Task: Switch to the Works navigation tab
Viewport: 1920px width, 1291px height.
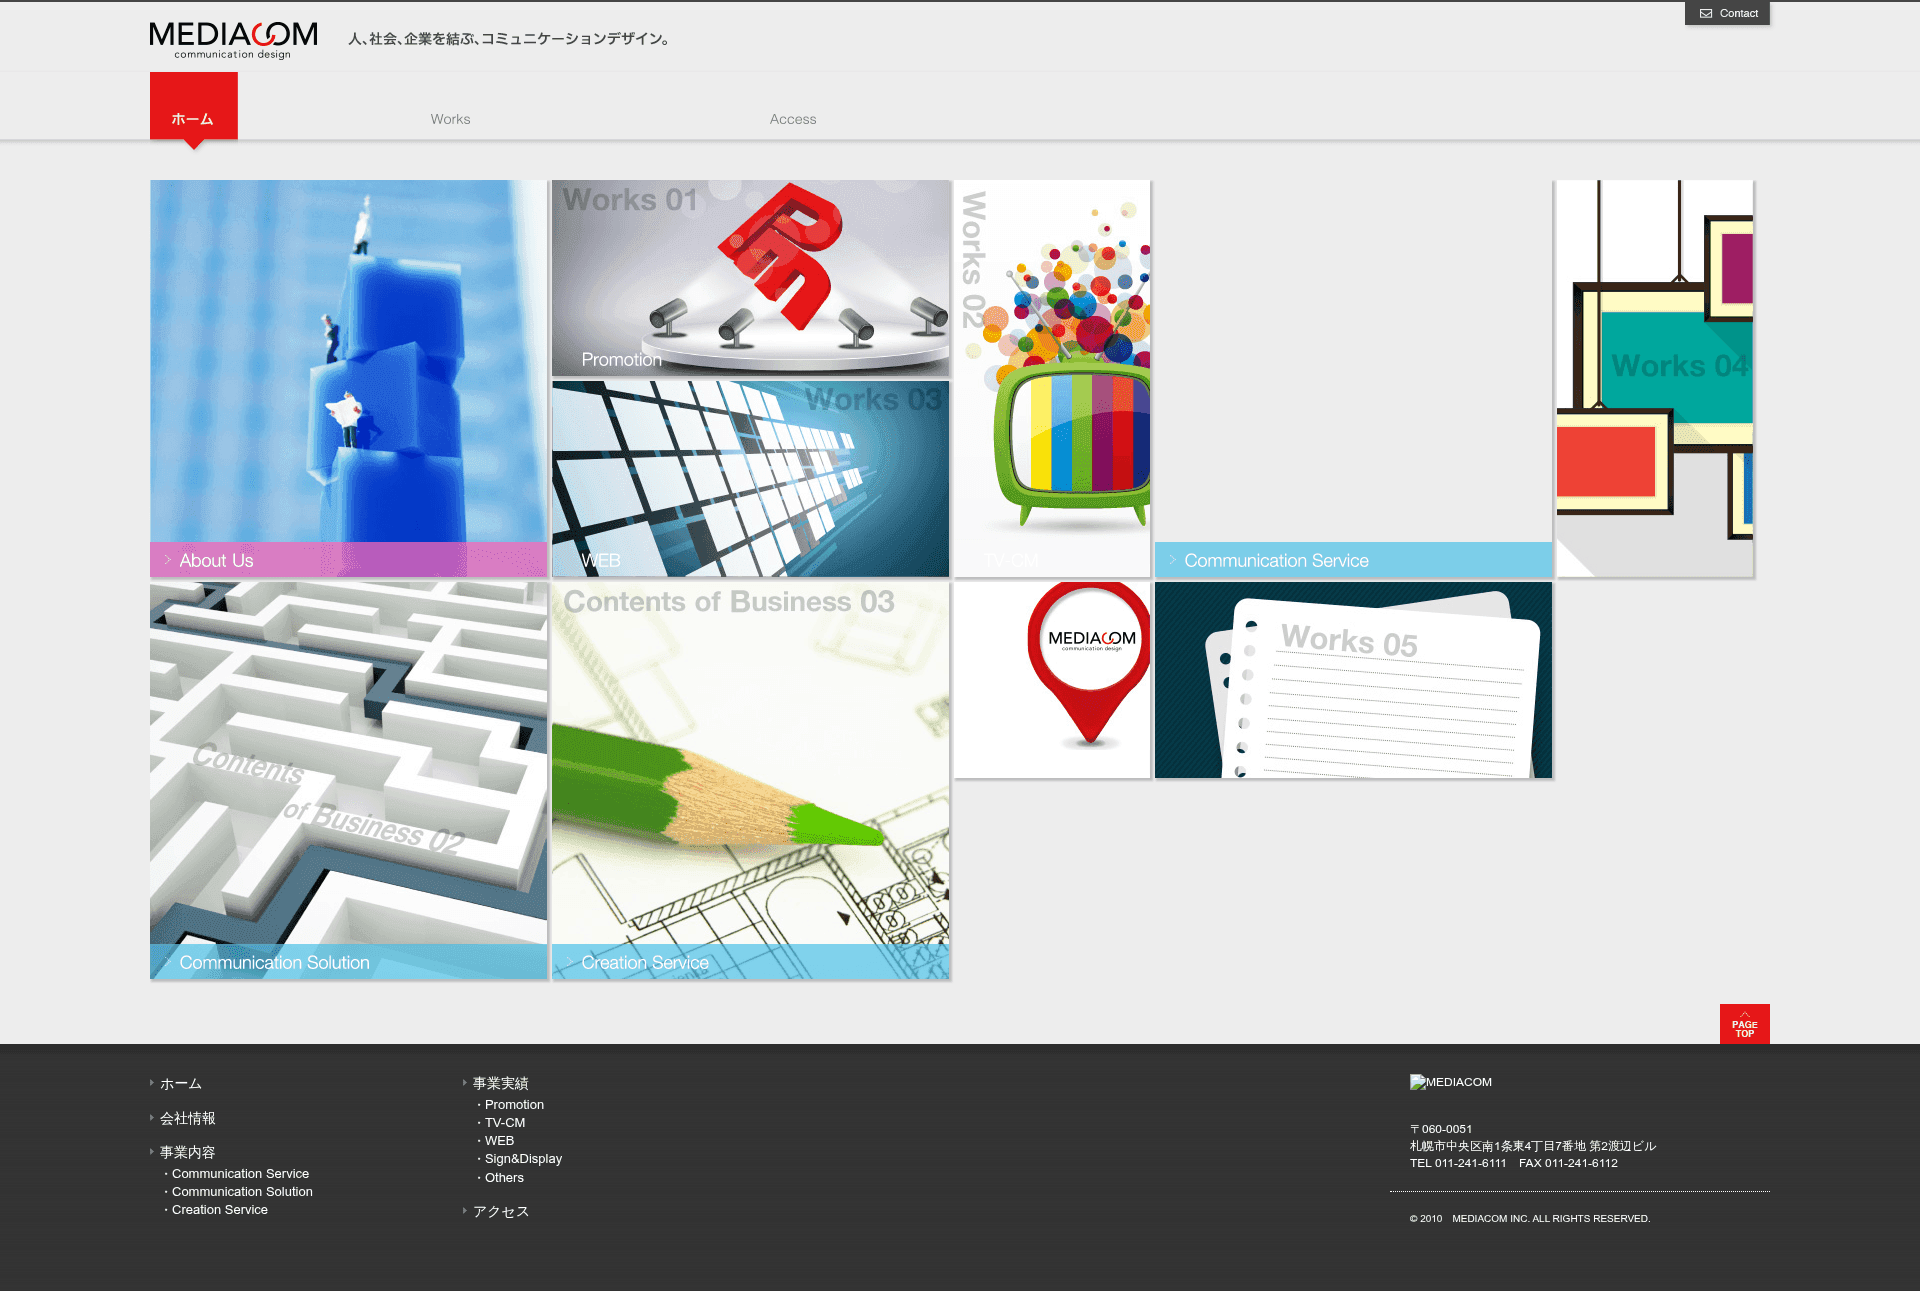Action: tap(450, 119)
